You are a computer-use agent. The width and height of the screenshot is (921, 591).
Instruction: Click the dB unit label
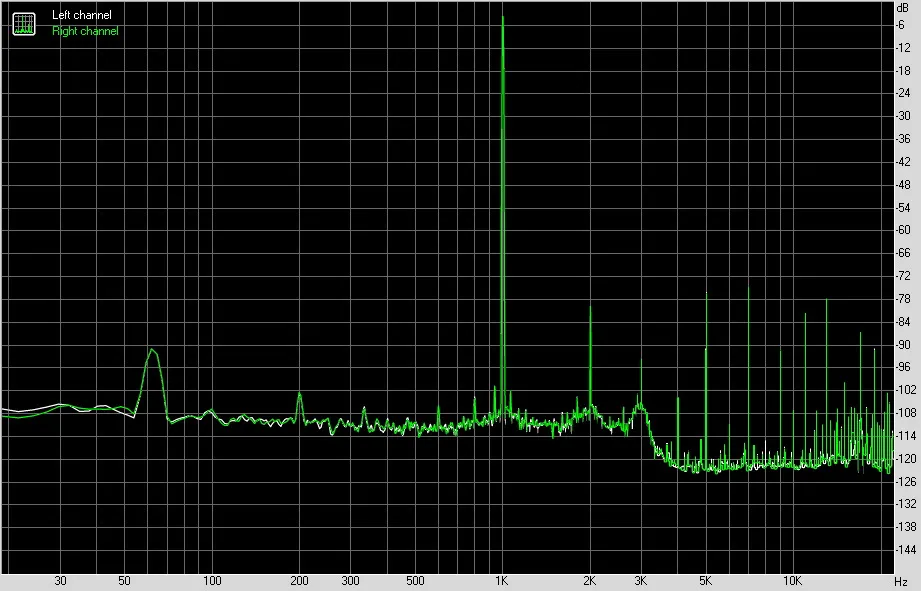pyautogui.click(x=903, y=8)
